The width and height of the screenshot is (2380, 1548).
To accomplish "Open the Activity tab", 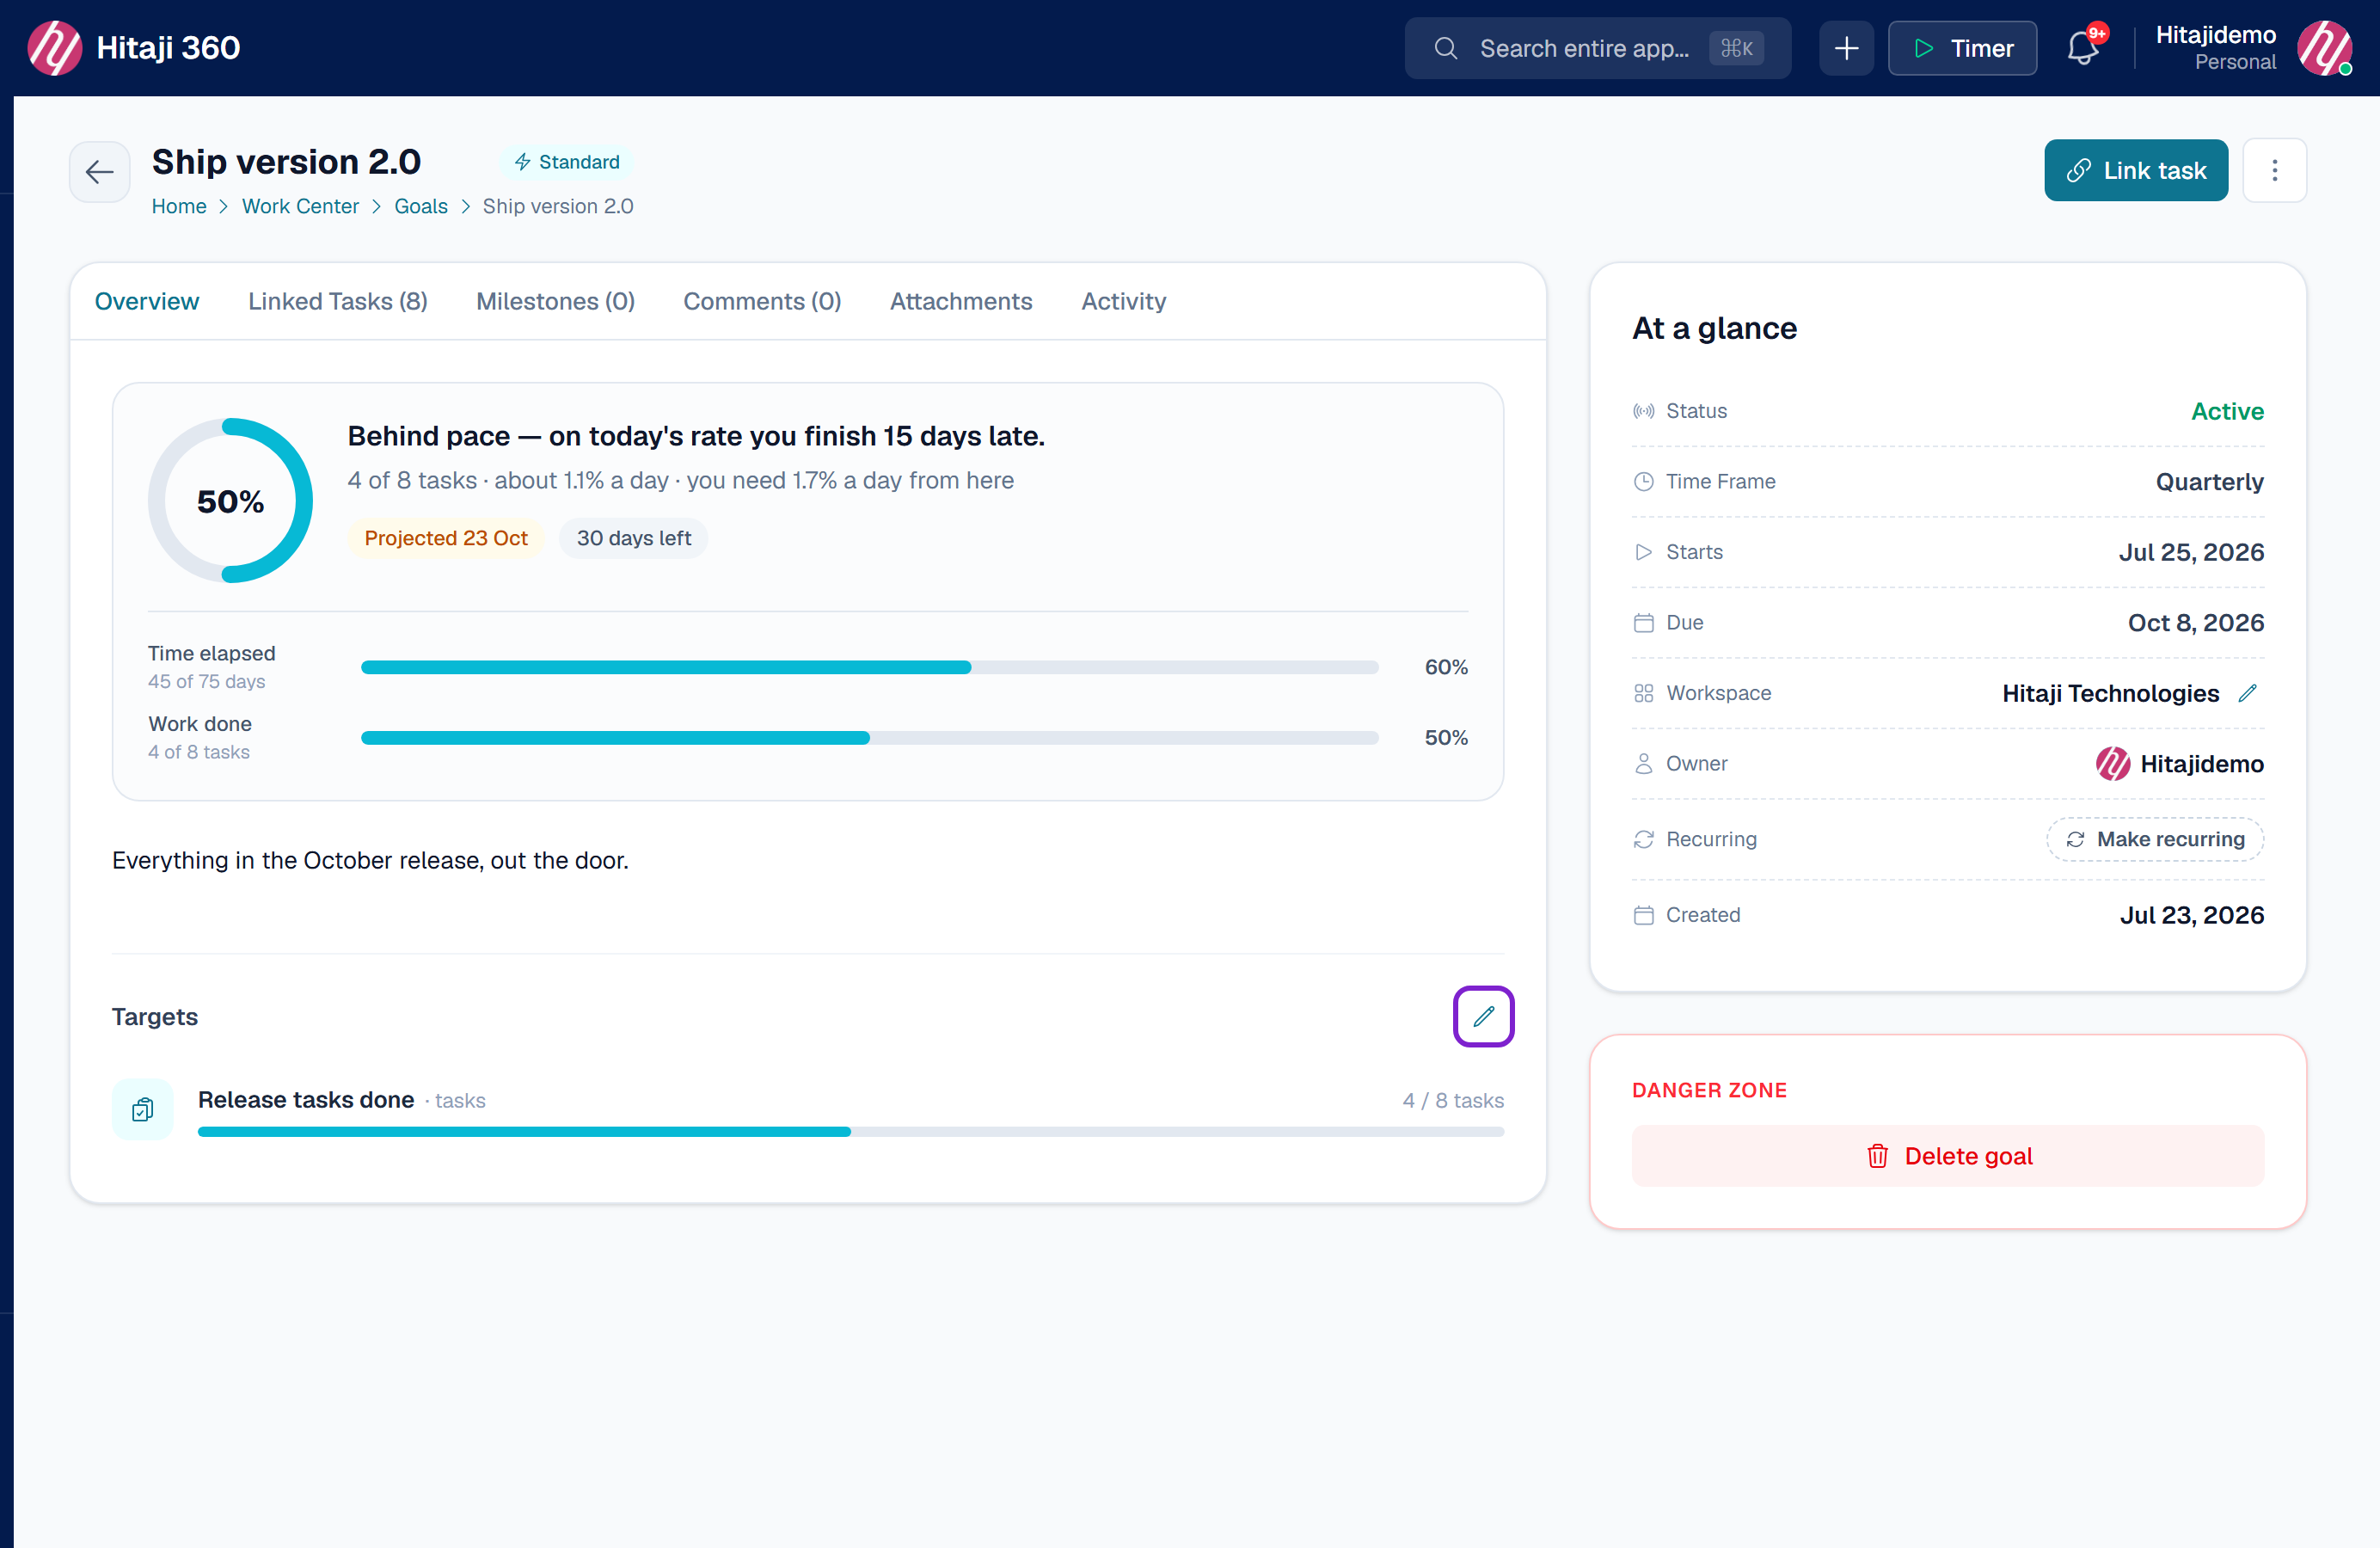I will point(1123,301).
